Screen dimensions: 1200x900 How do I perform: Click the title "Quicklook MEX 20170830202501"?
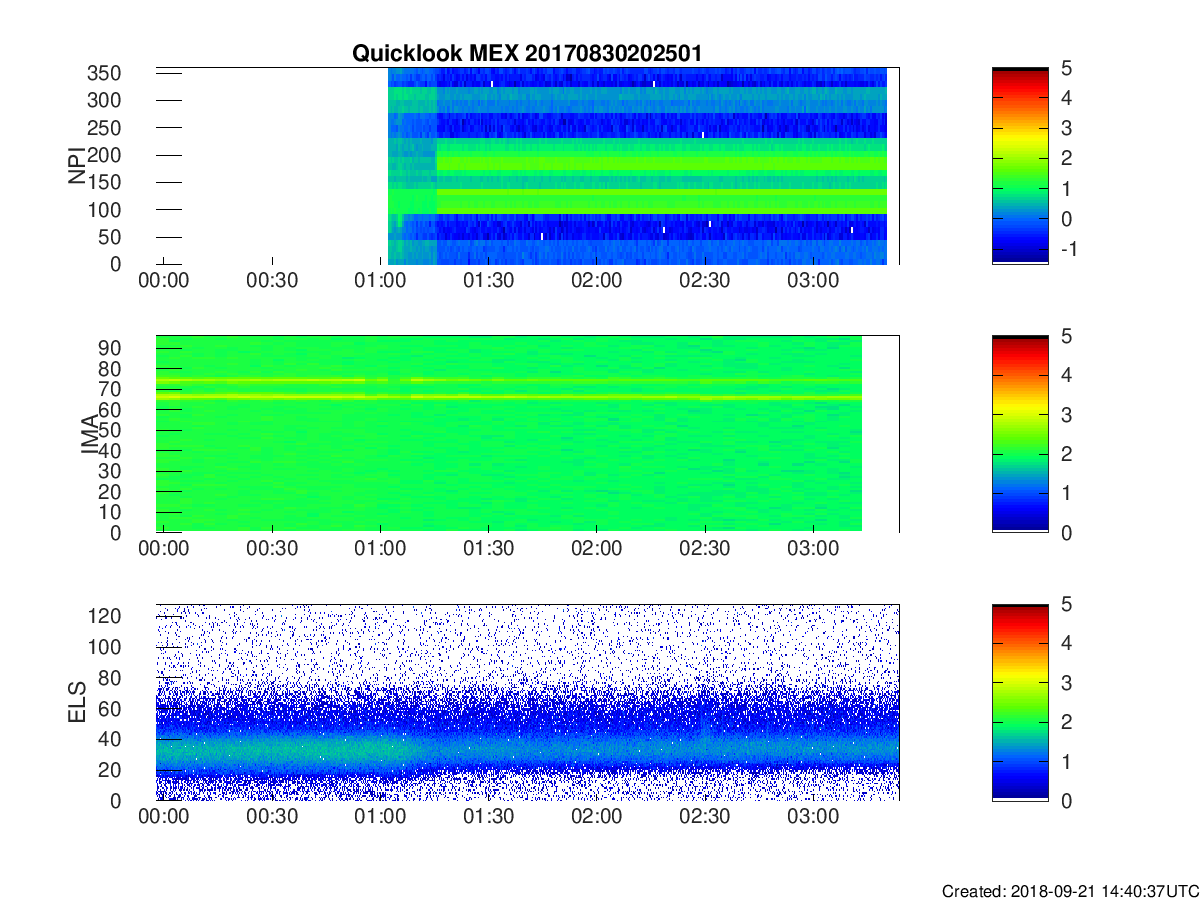pos(526,53)
